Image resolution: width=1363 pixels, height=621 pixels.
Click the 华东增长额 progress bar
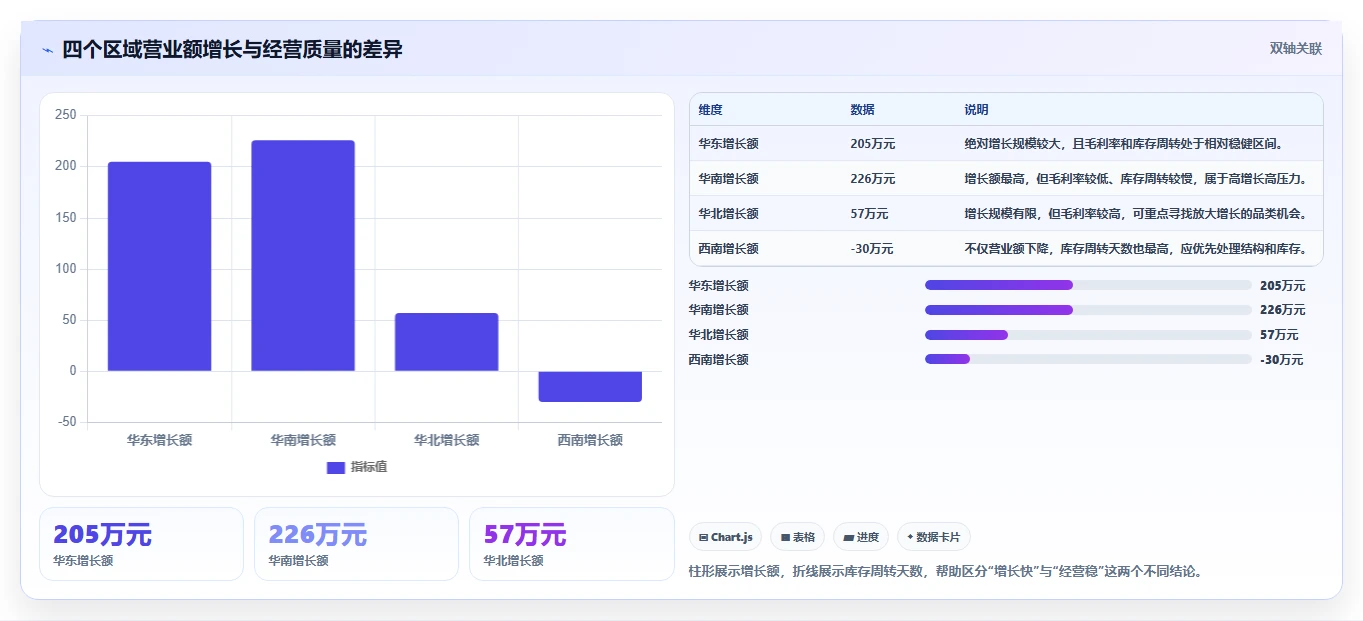pyautogui.click(x=1088, y=285)
